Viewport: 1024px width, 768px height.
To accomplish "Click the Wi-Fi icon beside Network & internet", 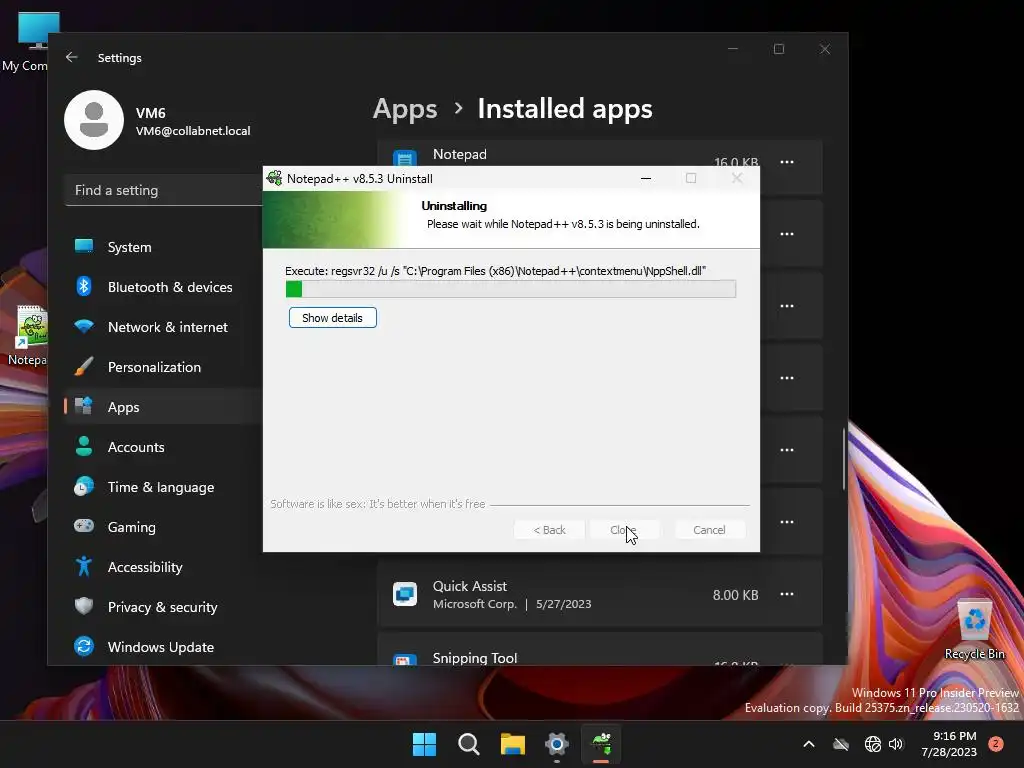I will pyautogui.click(x=84, y=326).
